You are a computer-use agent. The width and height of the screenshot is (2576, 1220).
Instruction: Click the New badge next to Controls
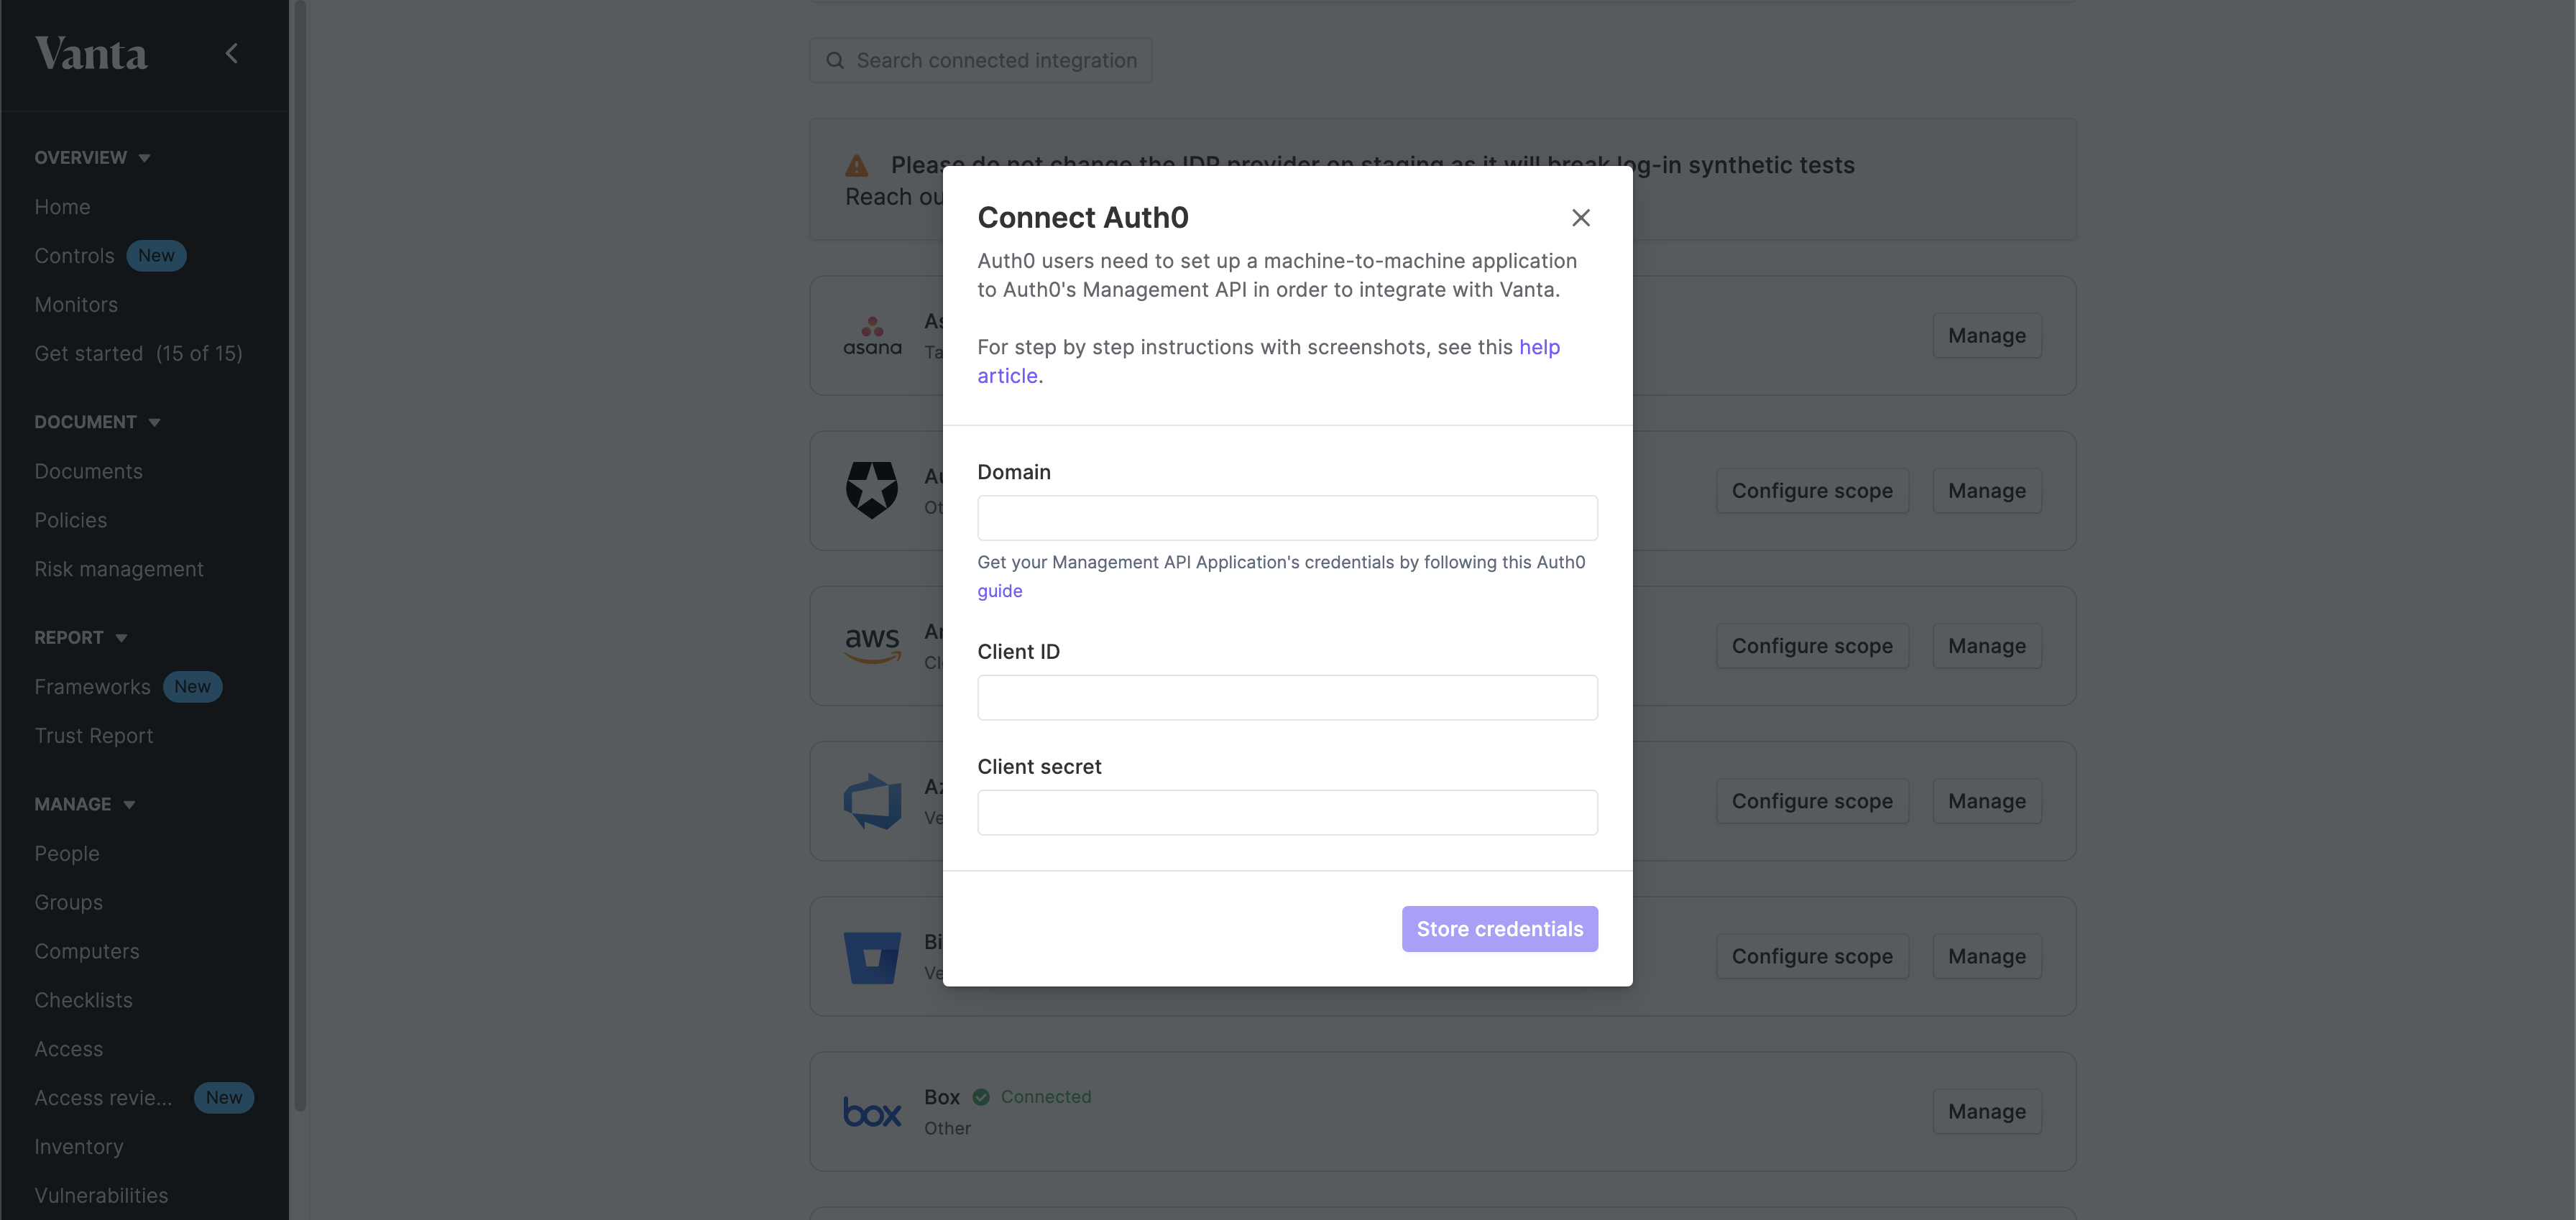156,256
